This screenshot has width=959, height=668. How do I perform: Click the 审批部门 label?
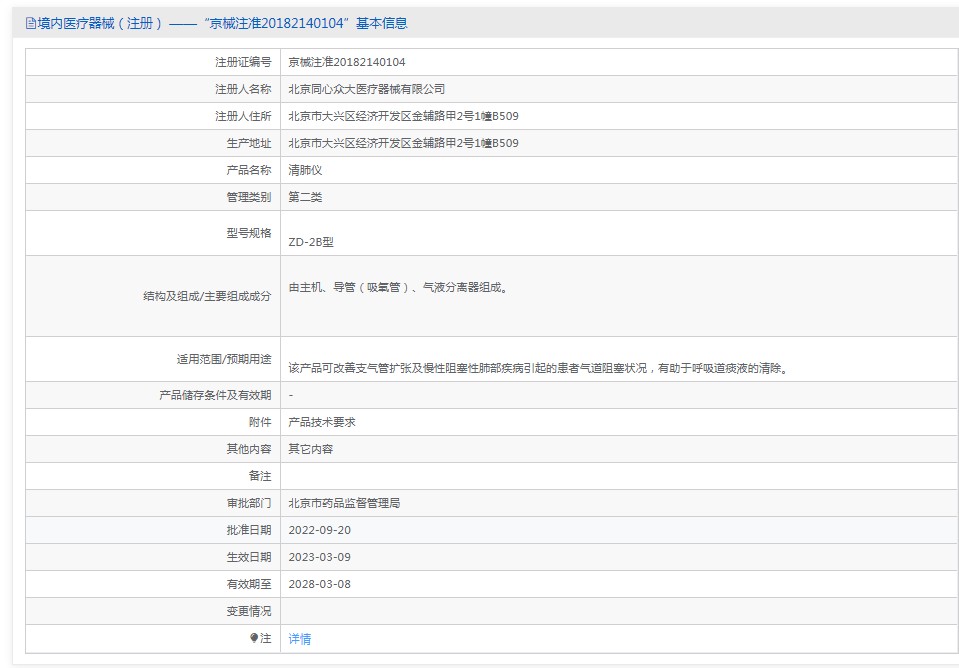click(x=248, y=503)
